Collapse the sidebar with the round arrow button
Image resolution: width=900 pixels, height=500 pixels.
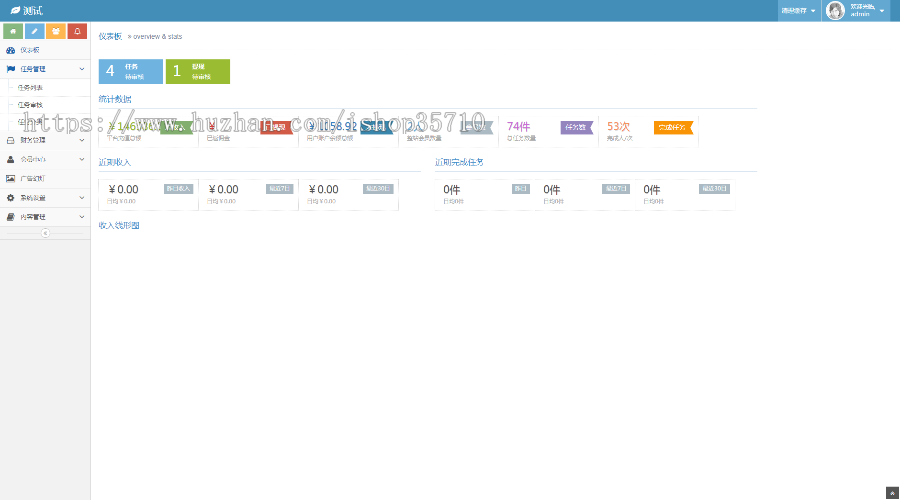45,233
